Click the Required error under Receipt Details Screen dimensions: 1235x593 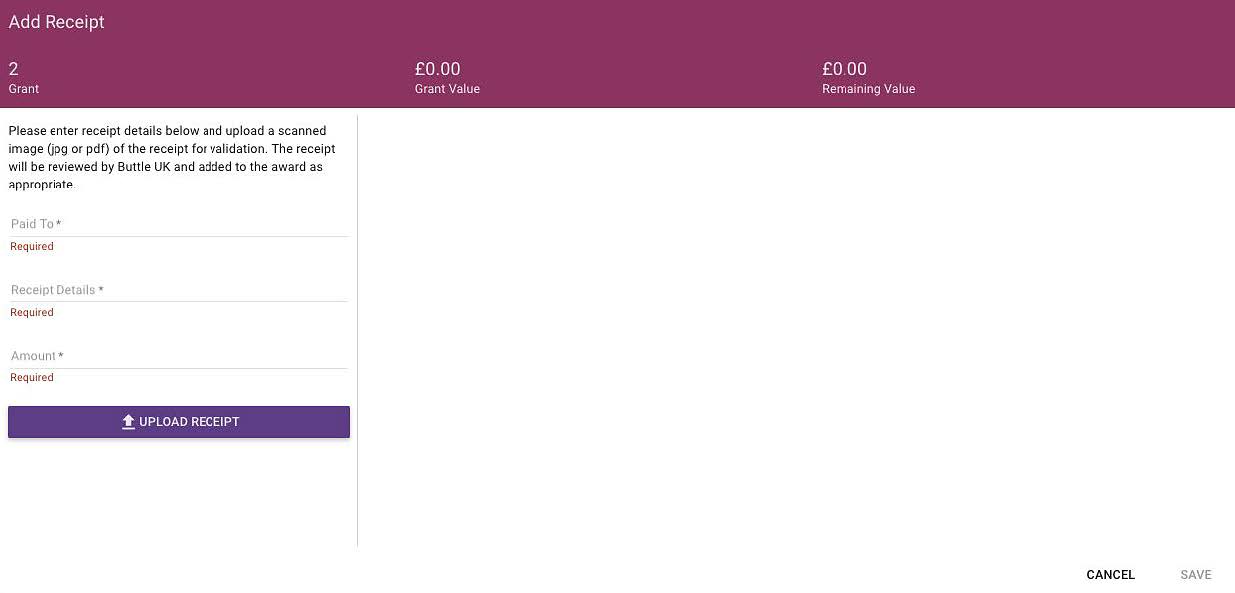coord(32,313)
